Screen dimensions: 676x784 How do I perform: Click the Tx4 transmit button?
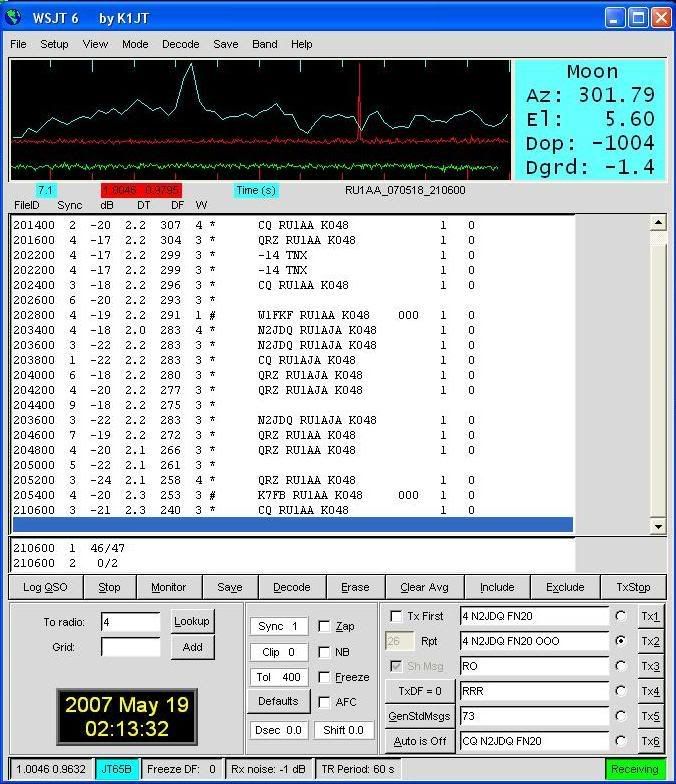coord(650,692)
